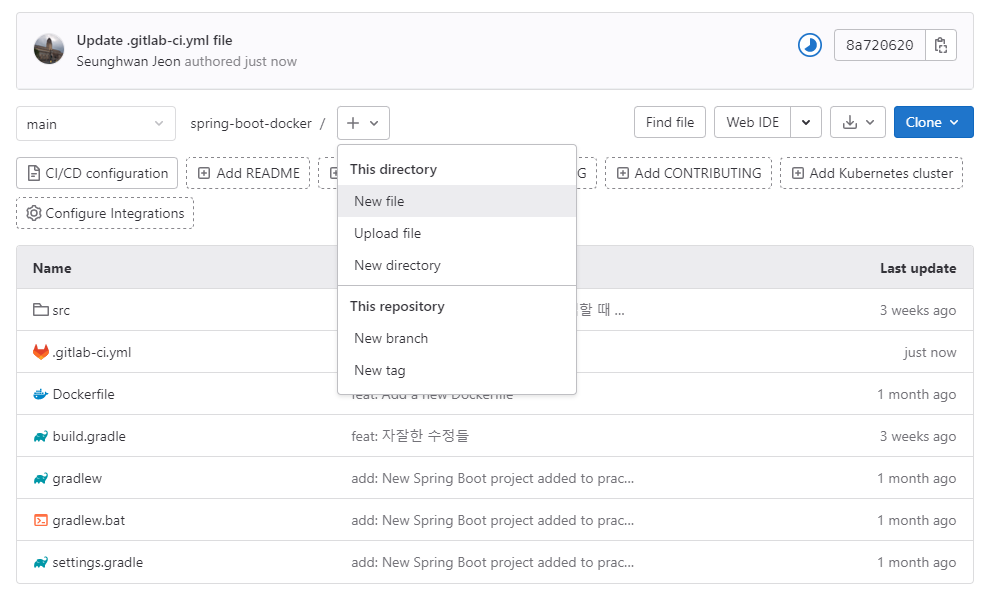The image size is (985, 600).
Task: Open the download source code dropdown
Action: (x=858, y=122)
